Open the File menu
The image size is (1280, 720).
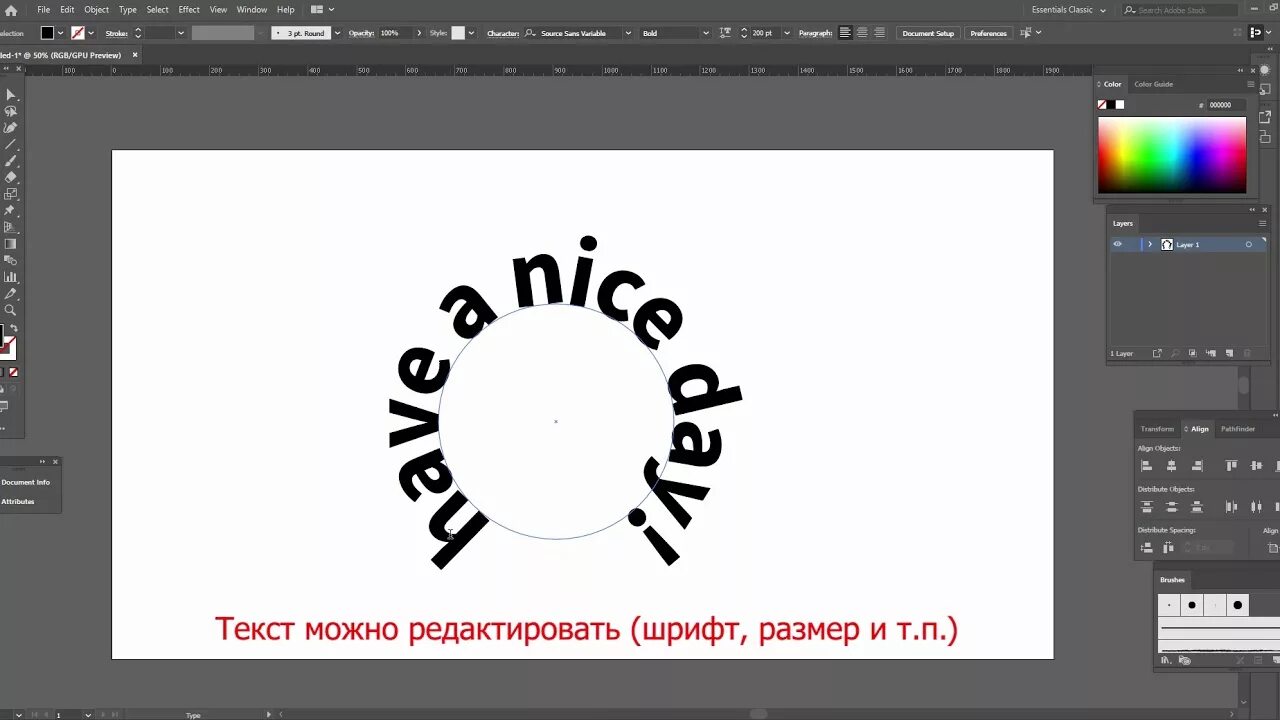tap(43, 10)
